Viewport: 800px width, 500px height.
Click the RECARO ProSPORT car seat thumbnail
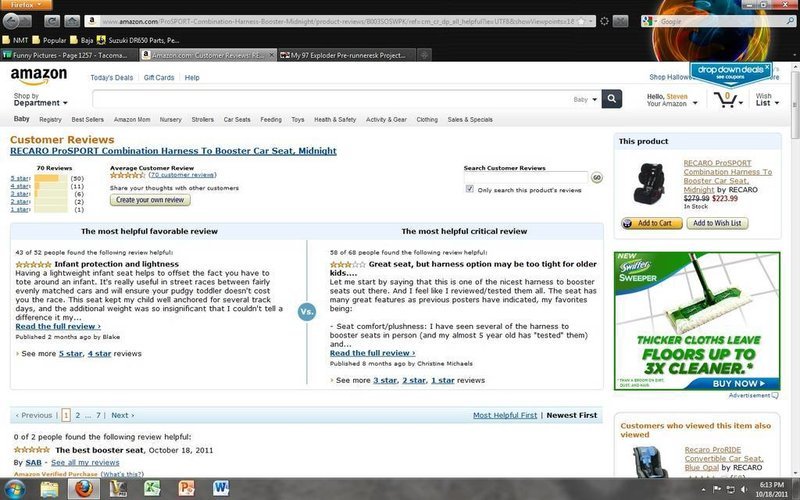tap(649, 183)
